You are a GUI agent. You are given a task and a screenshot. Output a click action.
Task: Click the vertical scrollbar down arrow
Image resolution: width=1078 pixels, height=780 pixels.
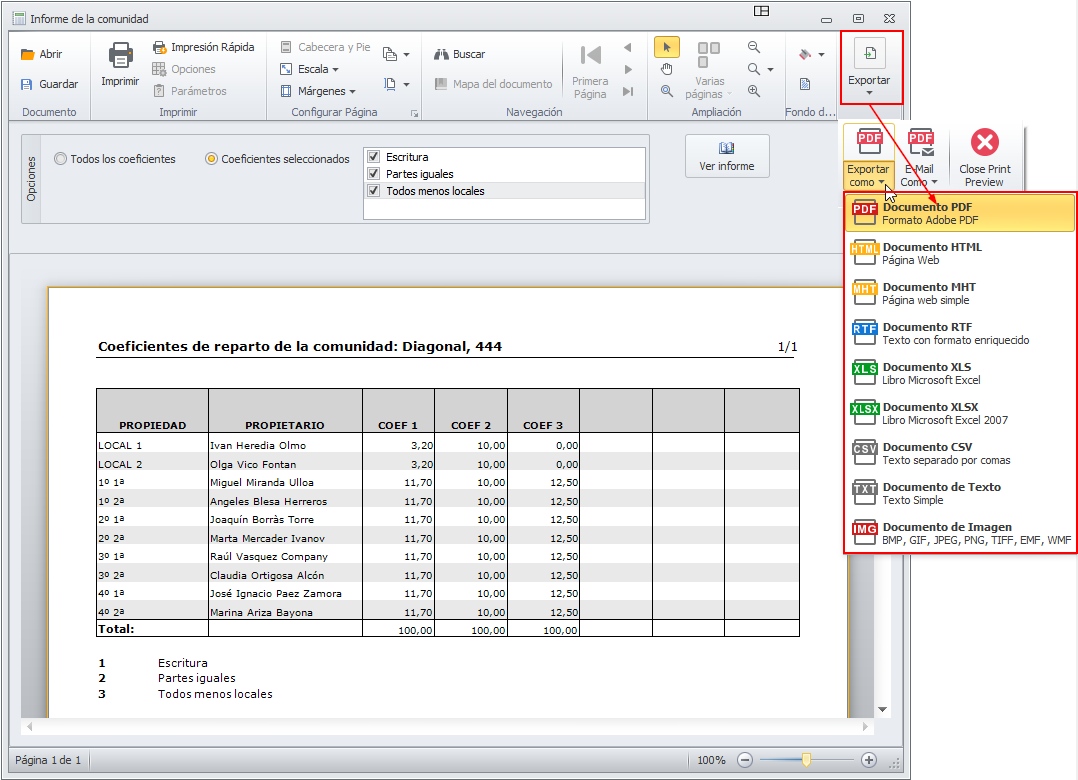tap(882, 709)
